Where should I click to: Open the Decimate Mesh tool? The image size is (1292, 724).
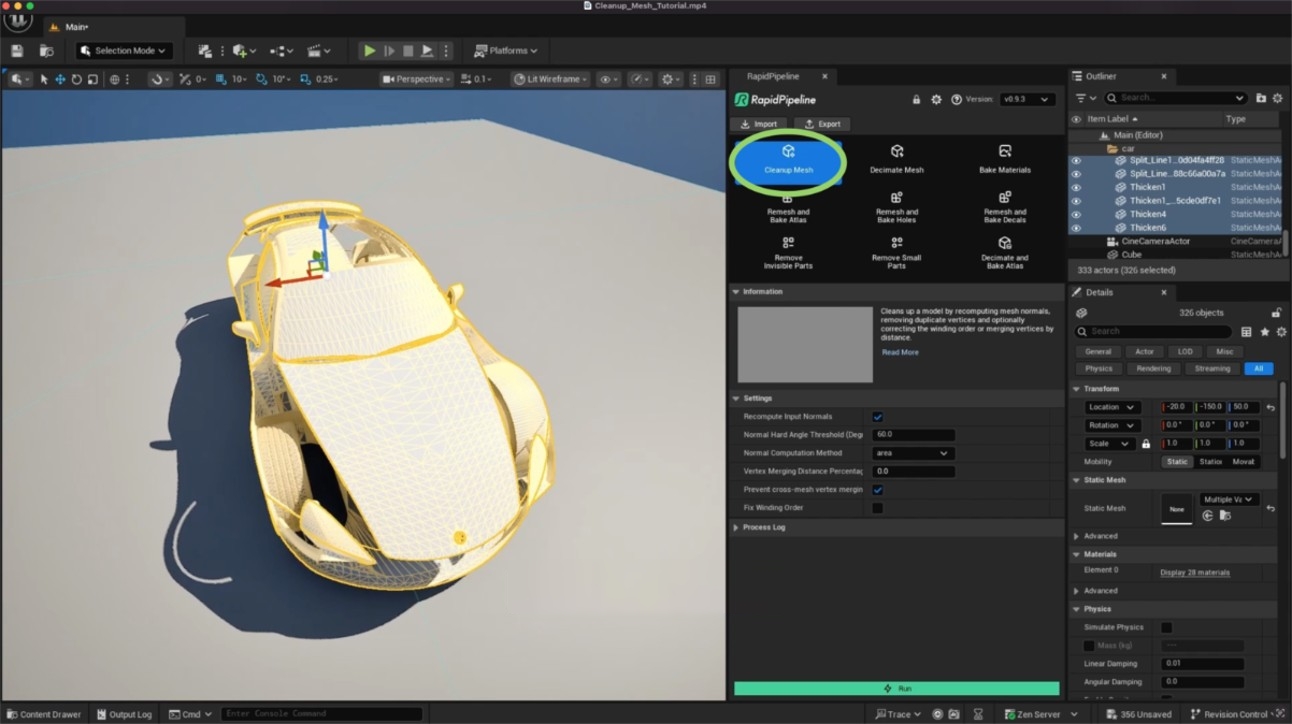point(897,161)
